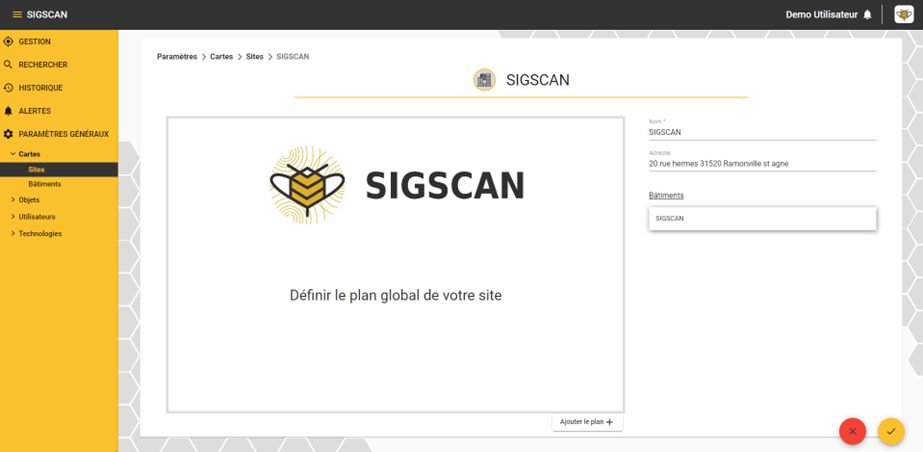The height and width of the screenshot is (452, 923).
Task: Click the notification bell beside Demo Utilisateur
Action: click(867, 15)
